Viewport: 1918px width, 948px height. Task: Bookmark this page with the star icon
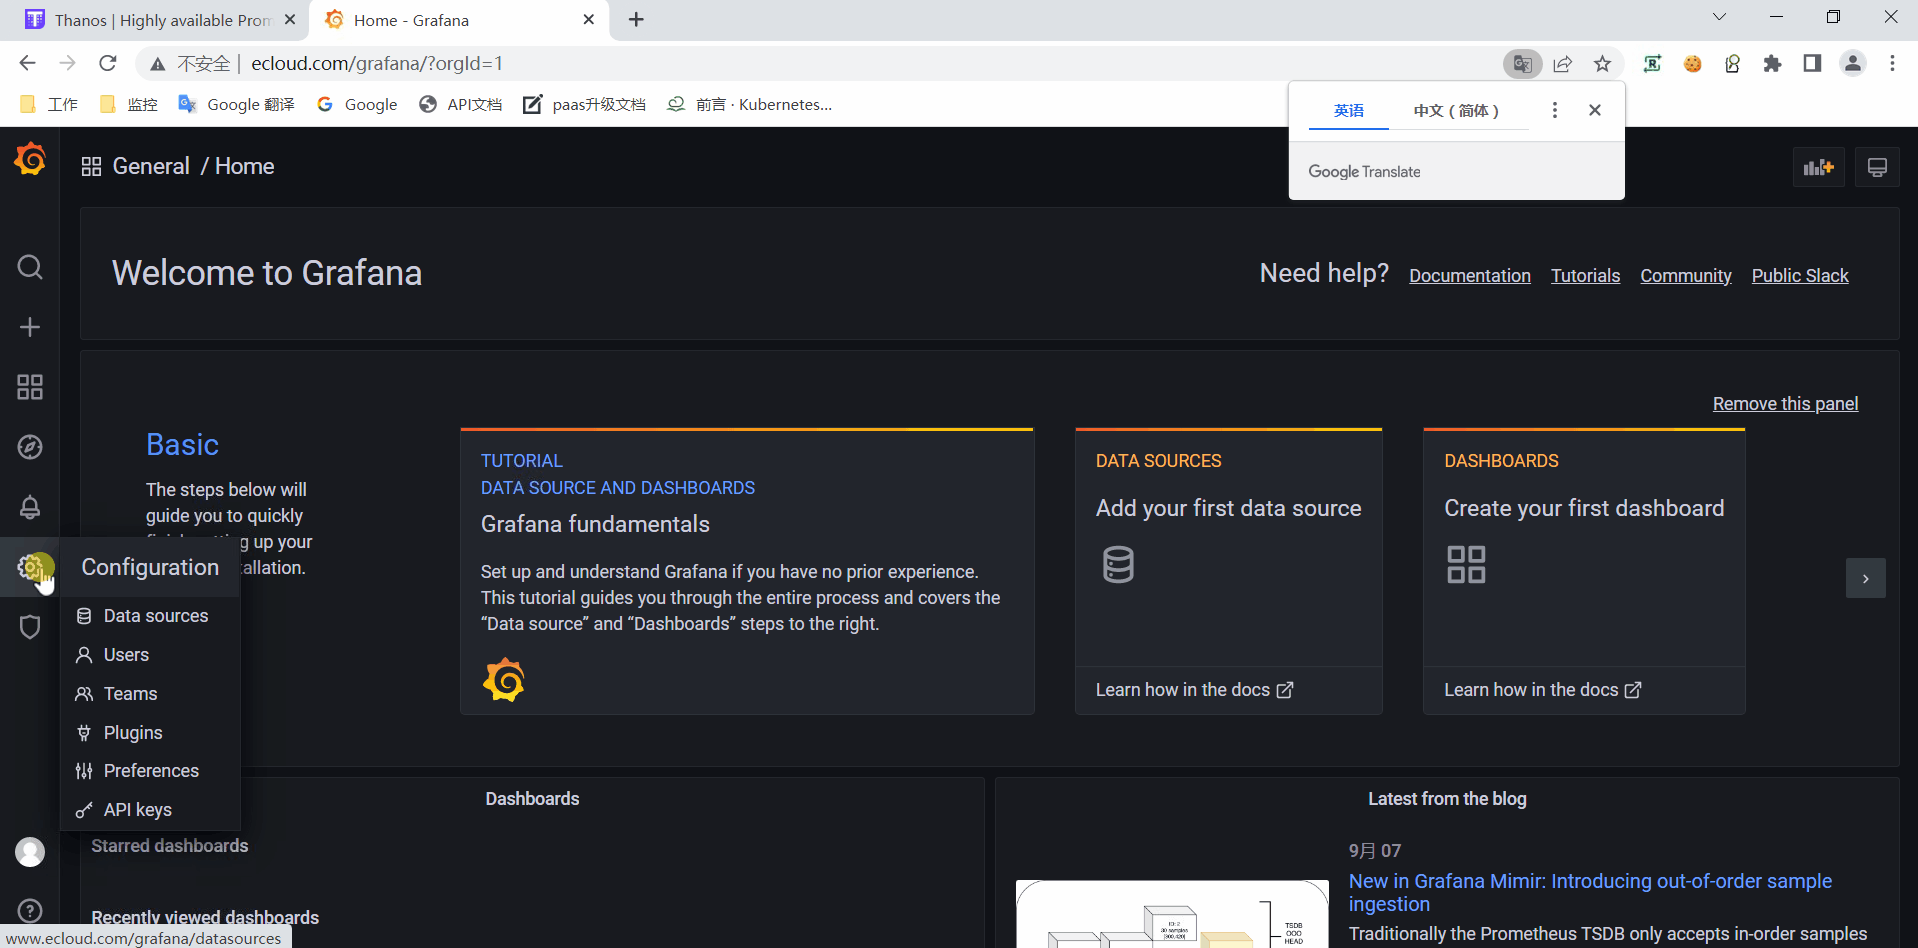point(1603,64)
